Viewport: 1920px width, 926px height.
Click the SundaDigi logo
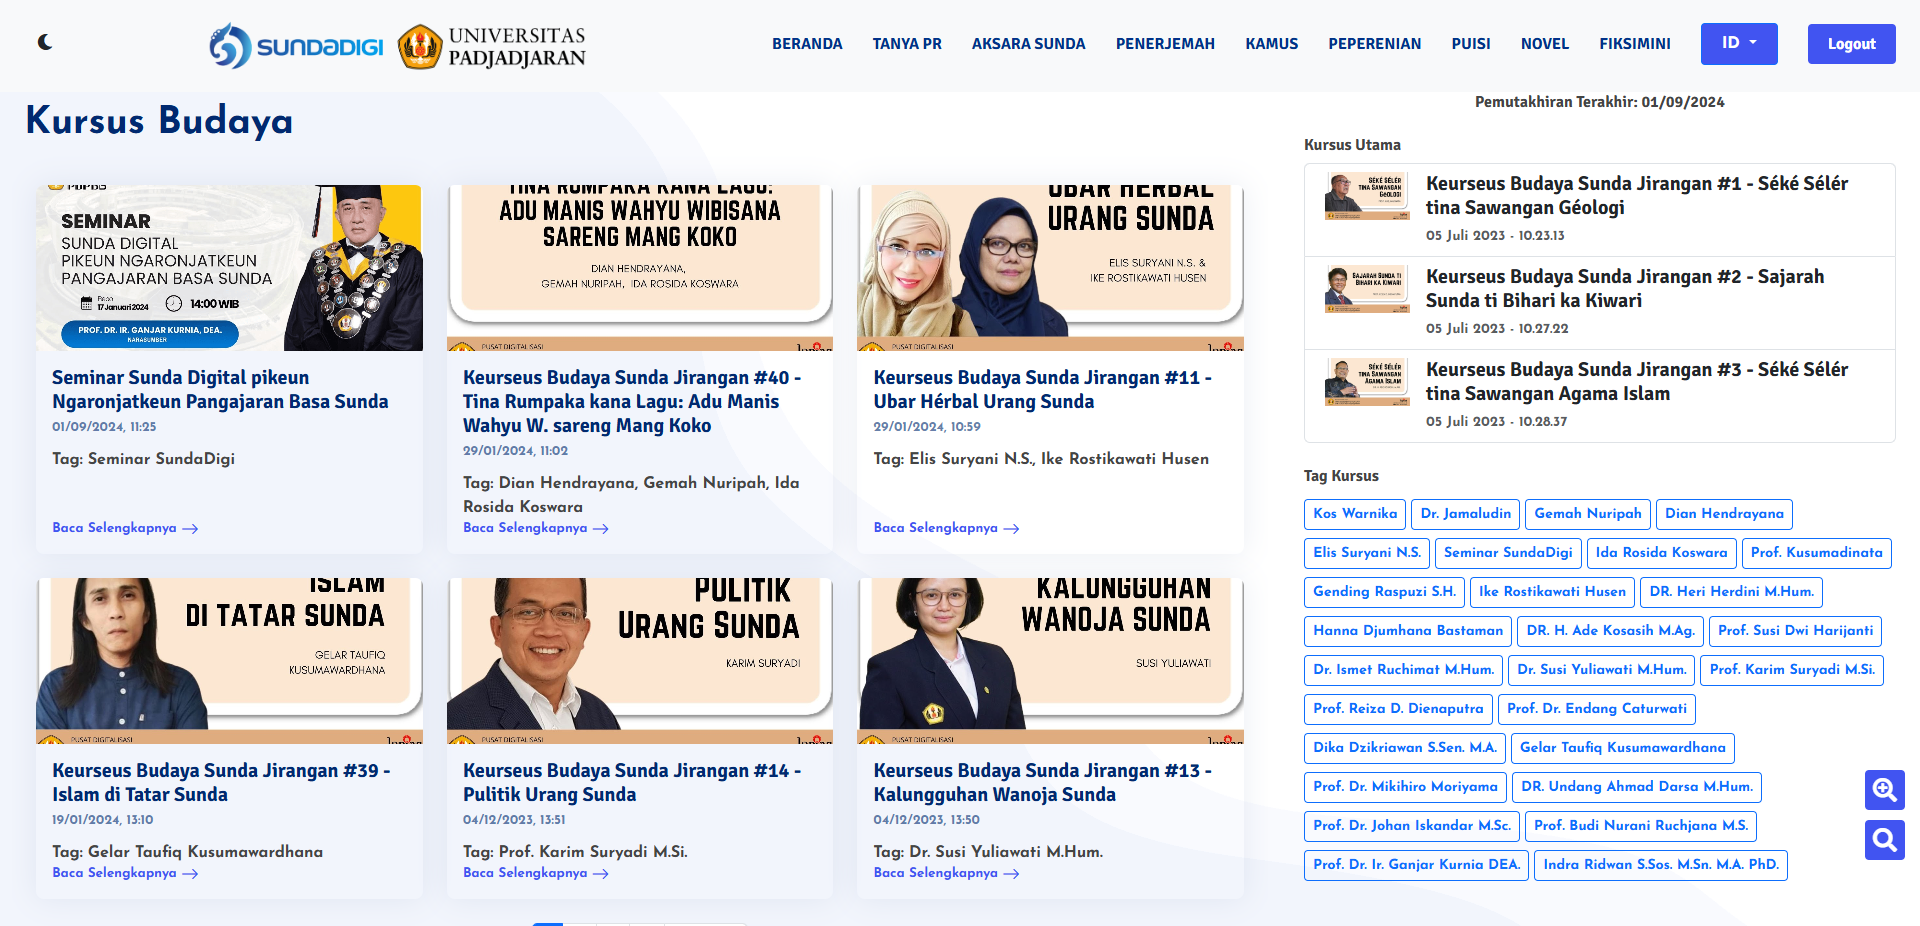(296, 46)
